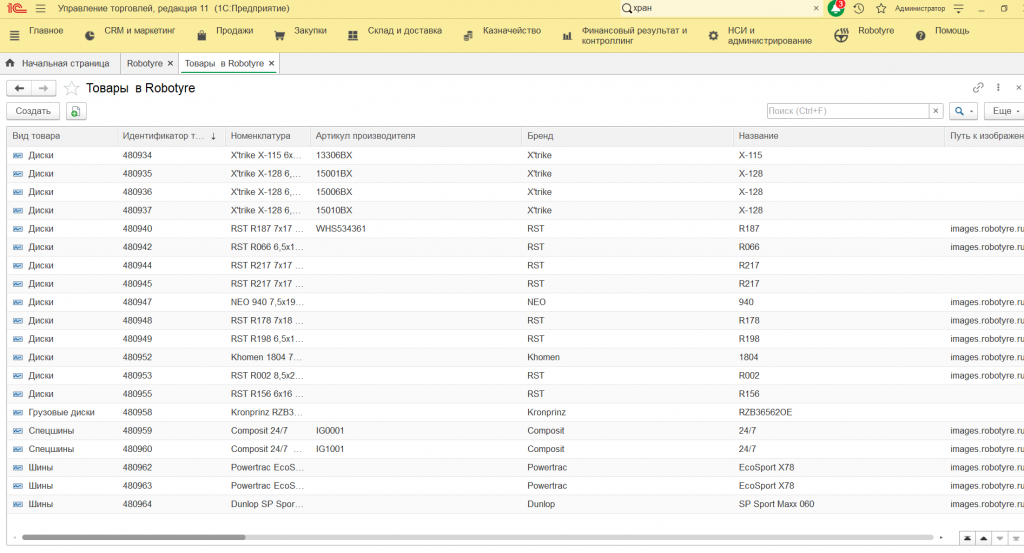Jump to the list top arrow button
The width and height of the screenshot is (1024, 553).
click(x=967, y=539)
